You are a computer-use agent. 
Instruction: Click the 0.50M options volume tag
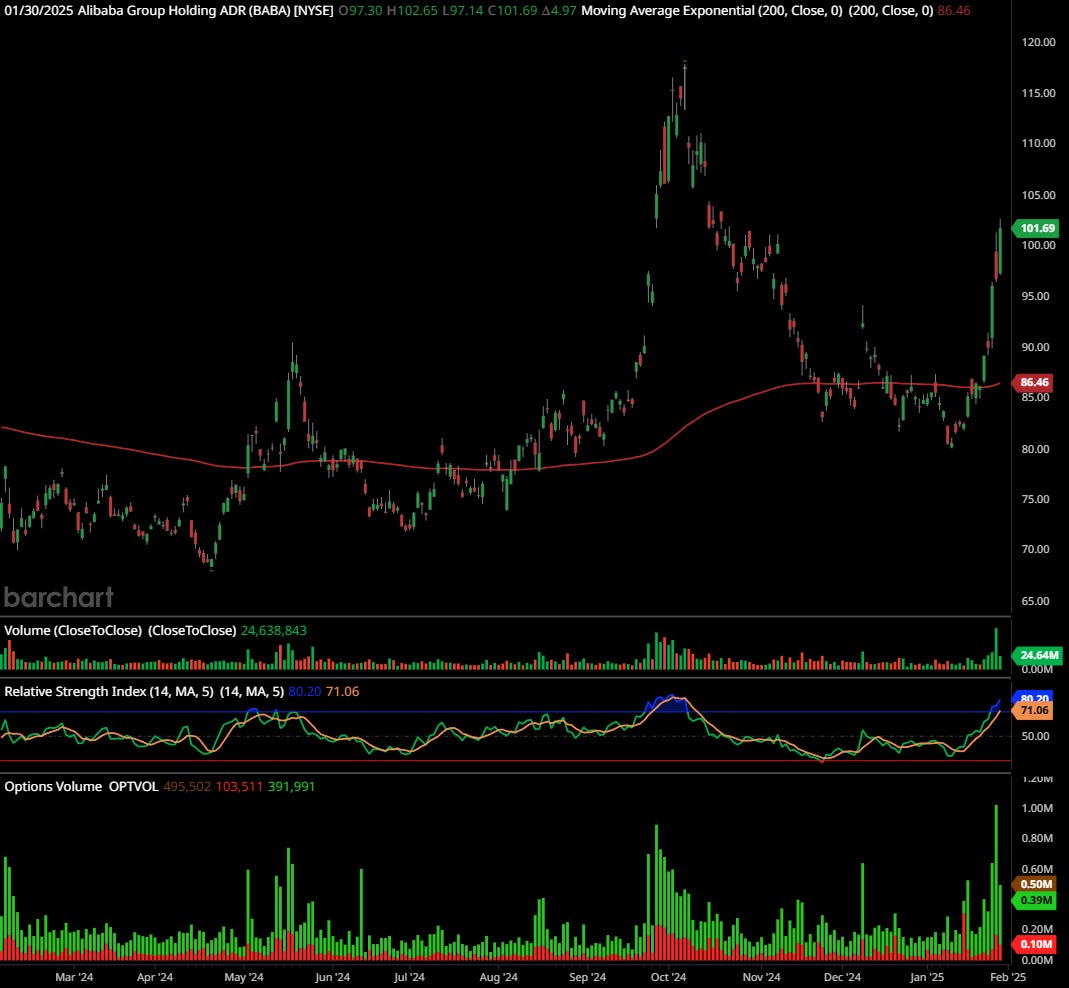(x=1035, y=884)
